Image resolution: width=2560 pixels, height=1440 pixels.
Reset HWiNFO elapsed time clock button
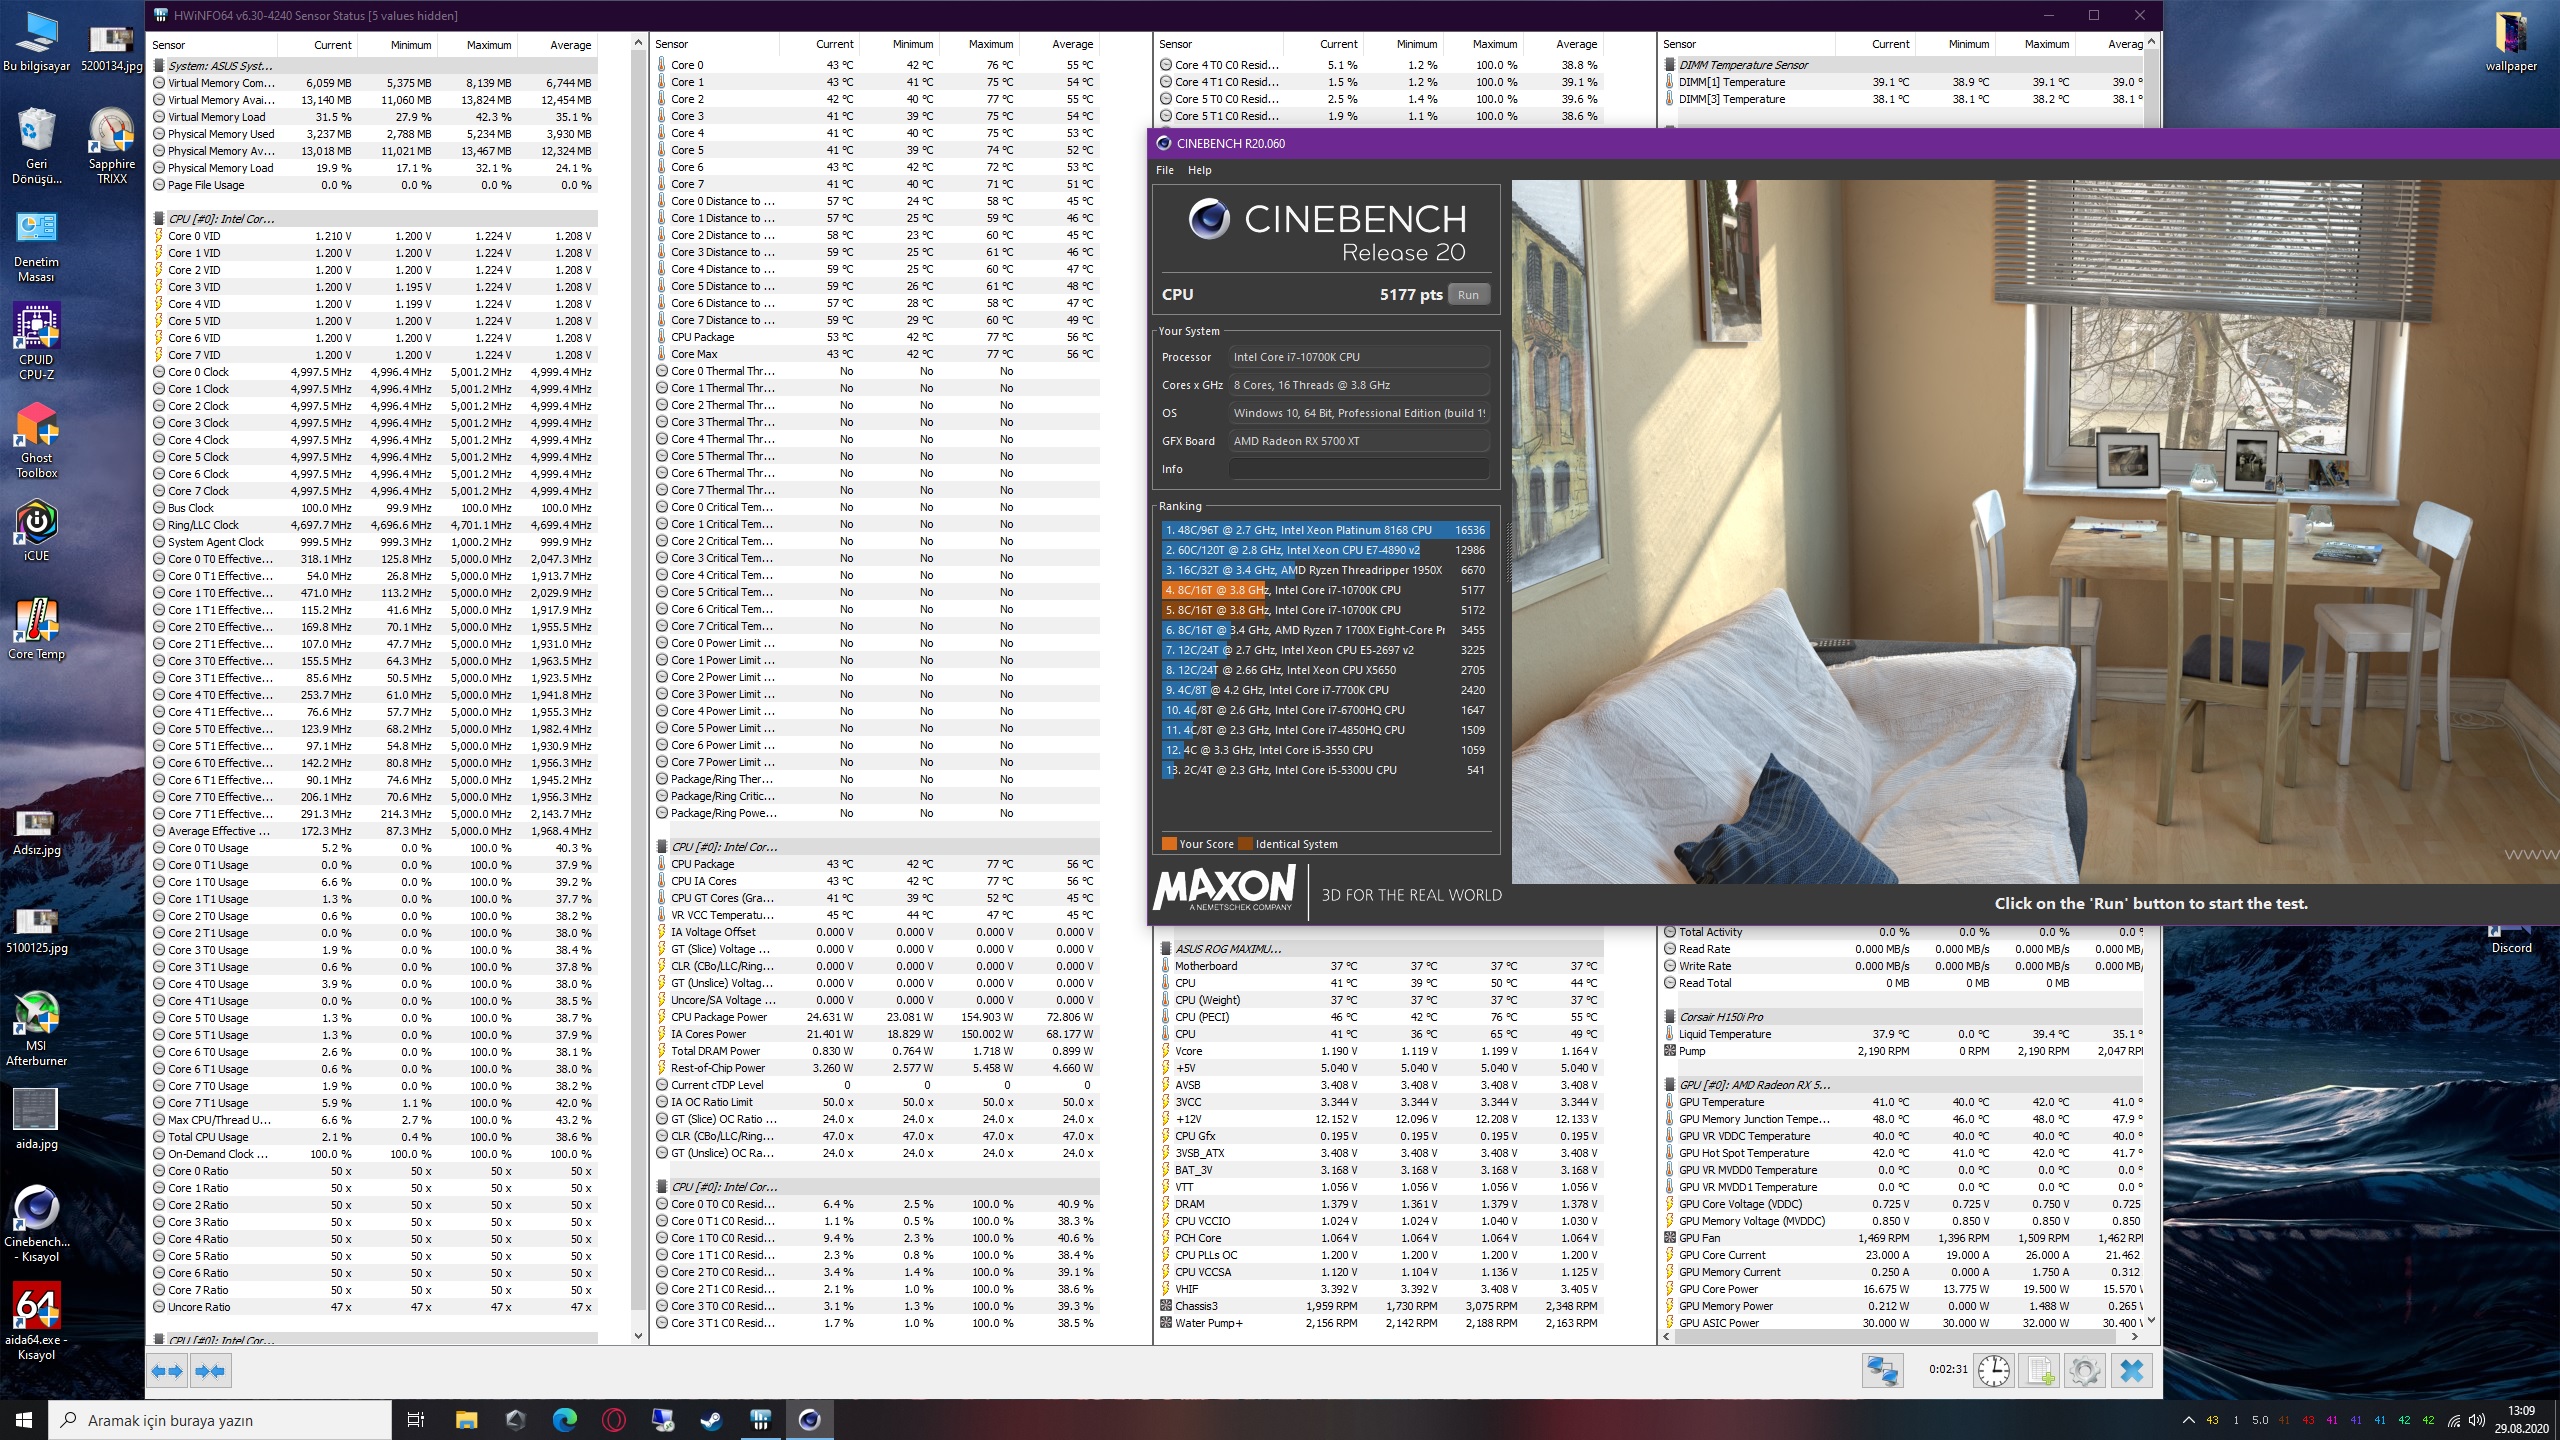[1993, 1371]
